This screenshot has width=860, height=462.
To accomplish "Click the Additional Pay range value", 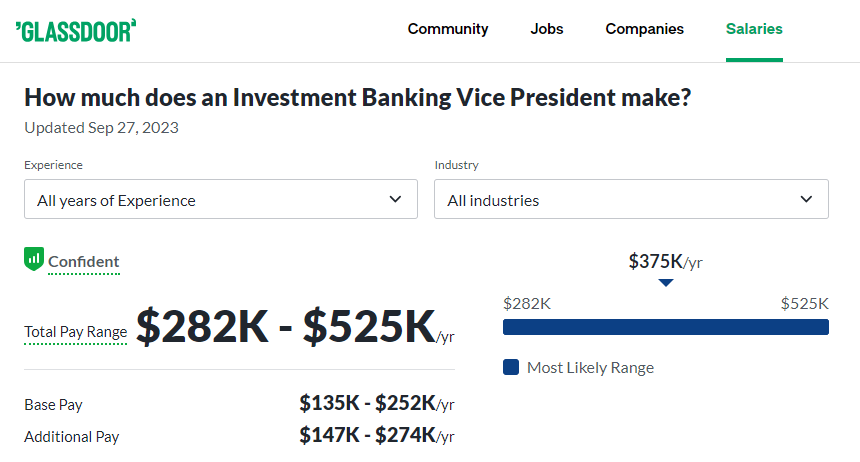I will 377,435.
